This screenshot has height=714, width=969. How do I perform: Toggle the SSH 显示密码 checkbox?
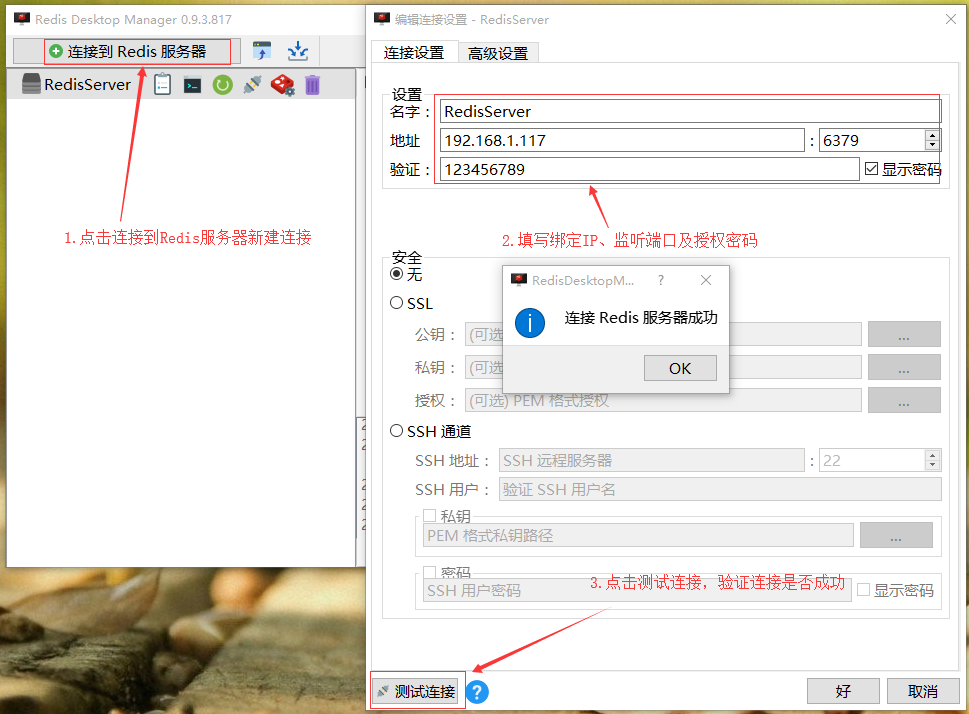(863, 590)
